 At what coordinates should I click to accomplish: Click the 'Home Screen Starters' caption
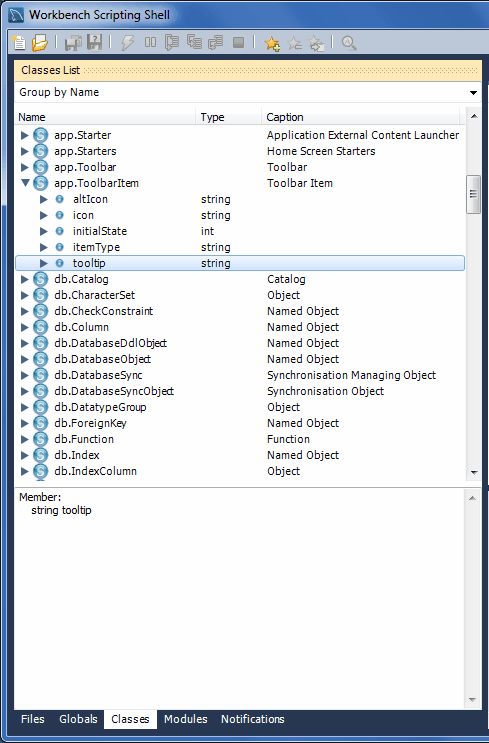point(321,151)
